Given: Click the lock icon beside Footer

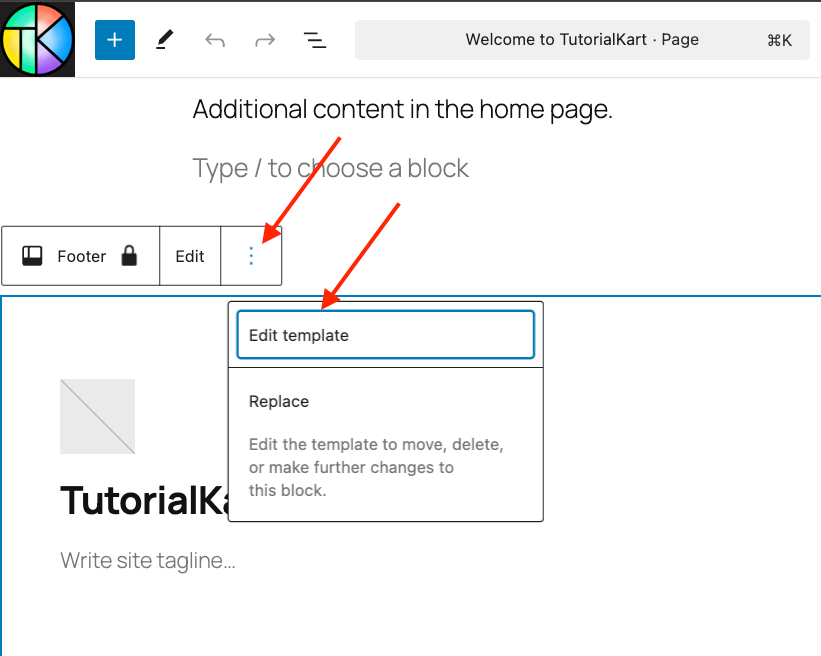Looking at the screenshot, I should (129, 256).
